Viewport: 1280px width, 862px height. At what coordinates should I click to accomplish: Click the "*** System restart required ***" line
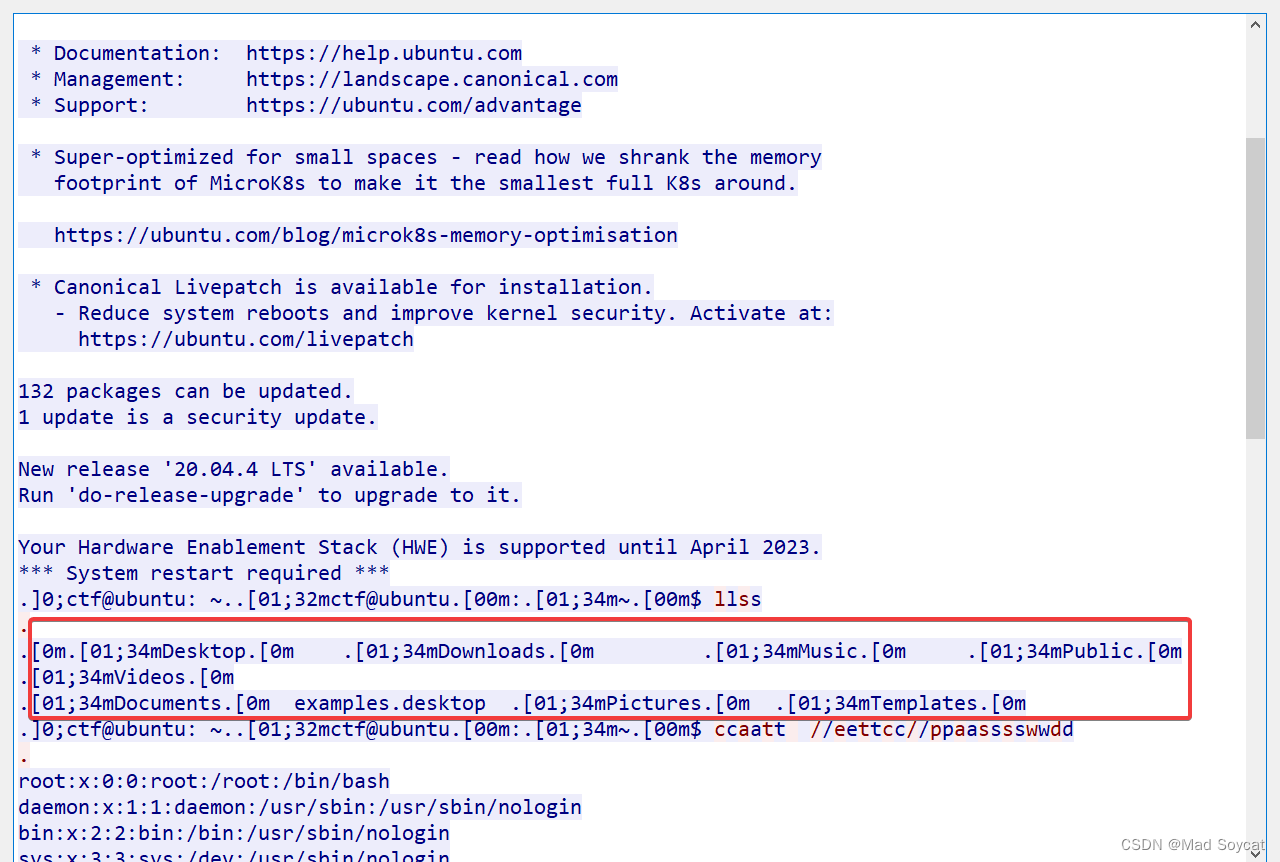[x=204, y=573]
